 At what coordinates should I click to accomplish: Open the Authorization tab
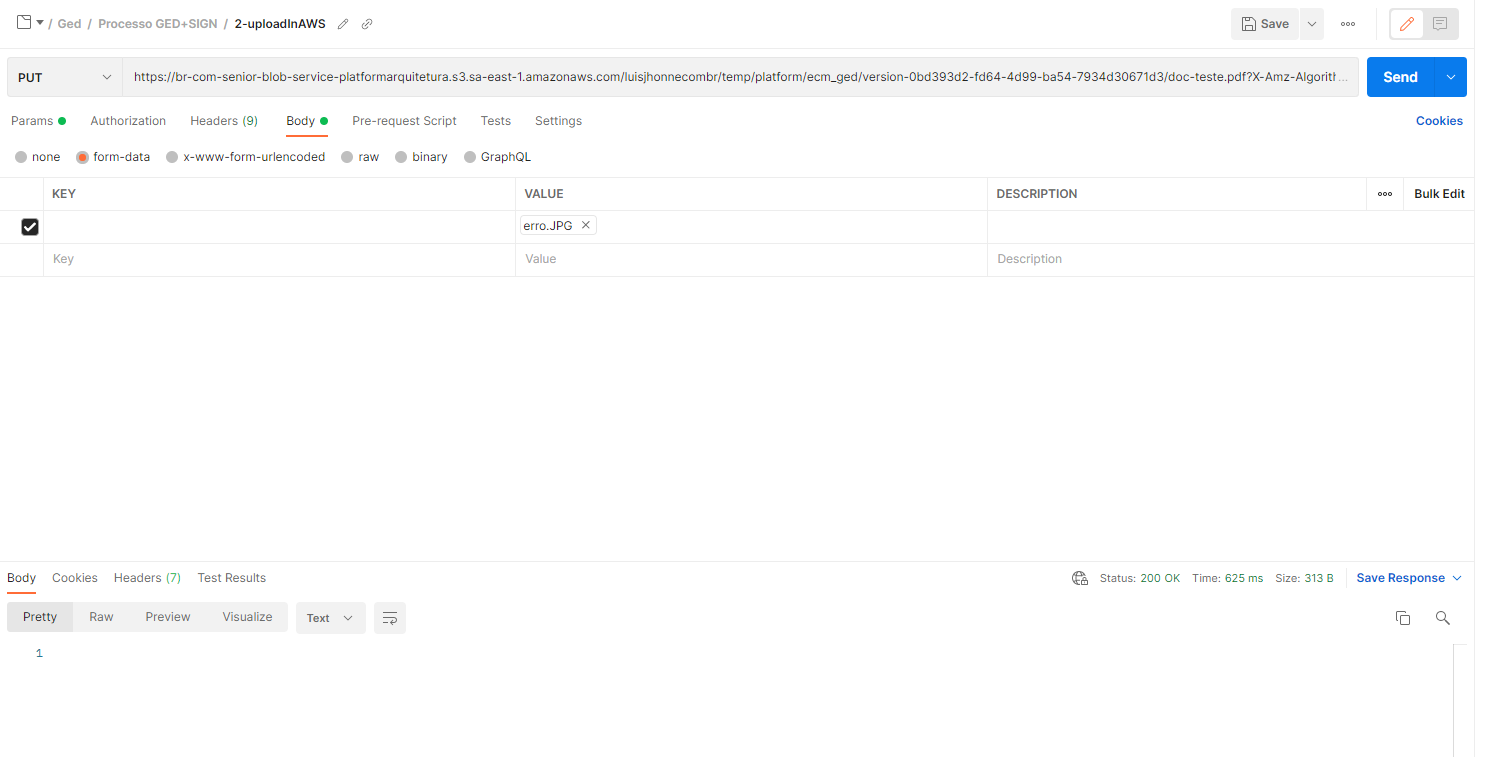(128, 121)
